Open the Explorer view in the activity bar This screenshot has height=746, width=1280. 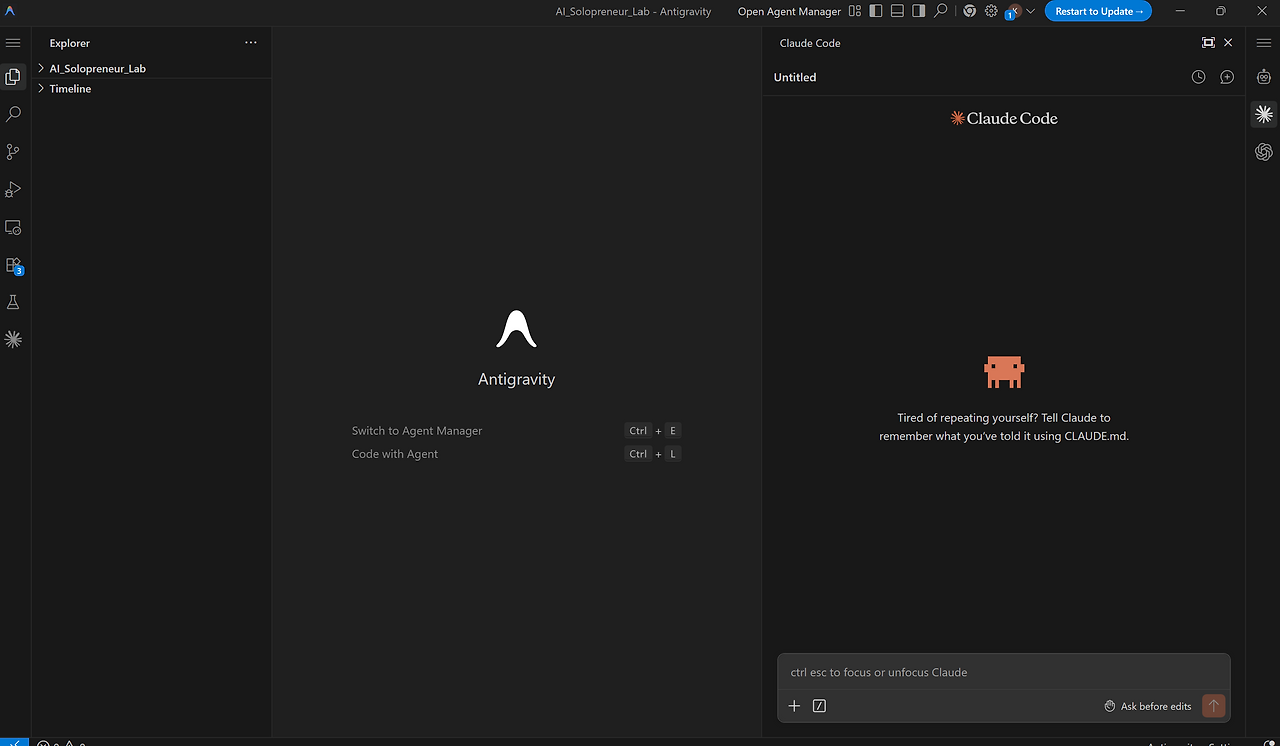pyautogui.click(x=13, y=77)
